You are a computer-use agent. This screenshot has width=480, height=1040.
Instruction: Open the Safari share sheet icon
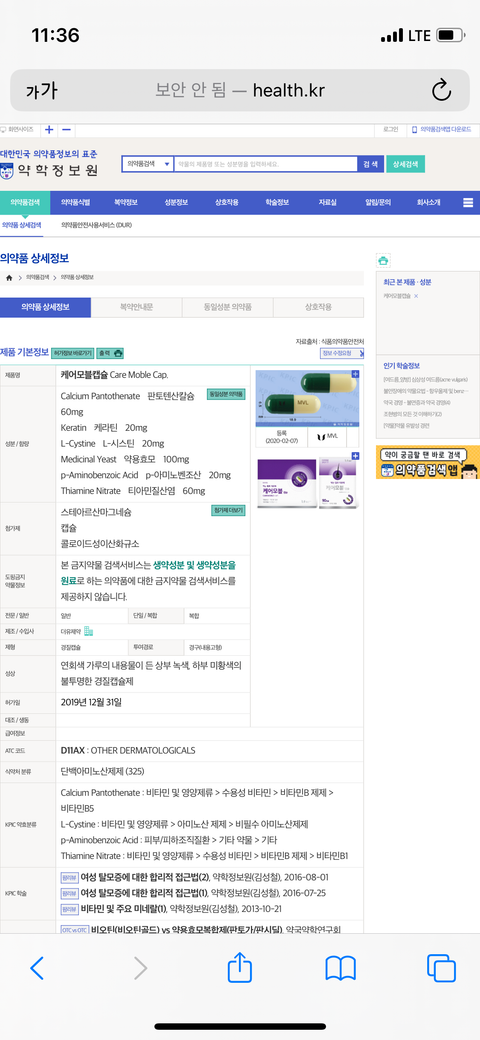[x=240, y=968]
